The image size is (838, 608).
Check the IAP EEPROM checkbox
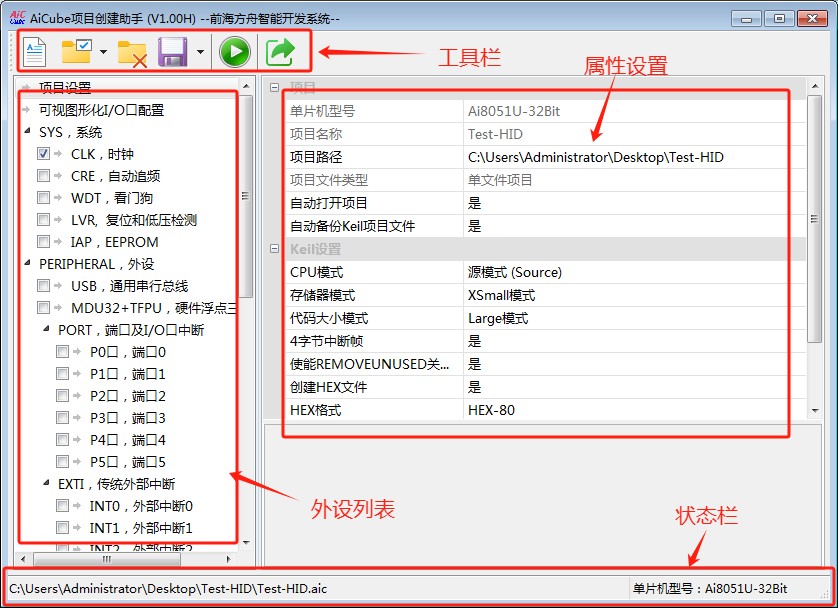pos(43,241)
